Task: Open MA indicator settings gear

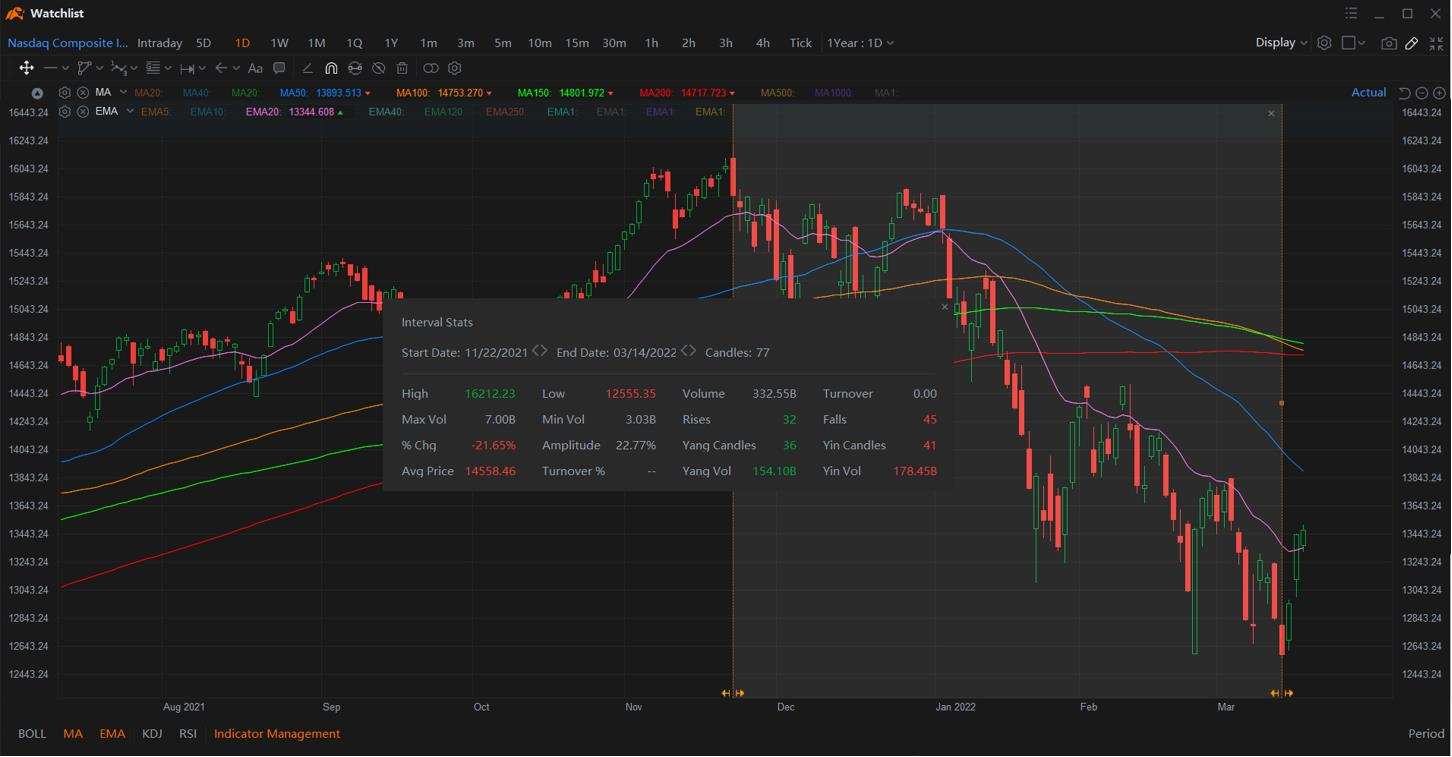Action: tap(65, 92)
